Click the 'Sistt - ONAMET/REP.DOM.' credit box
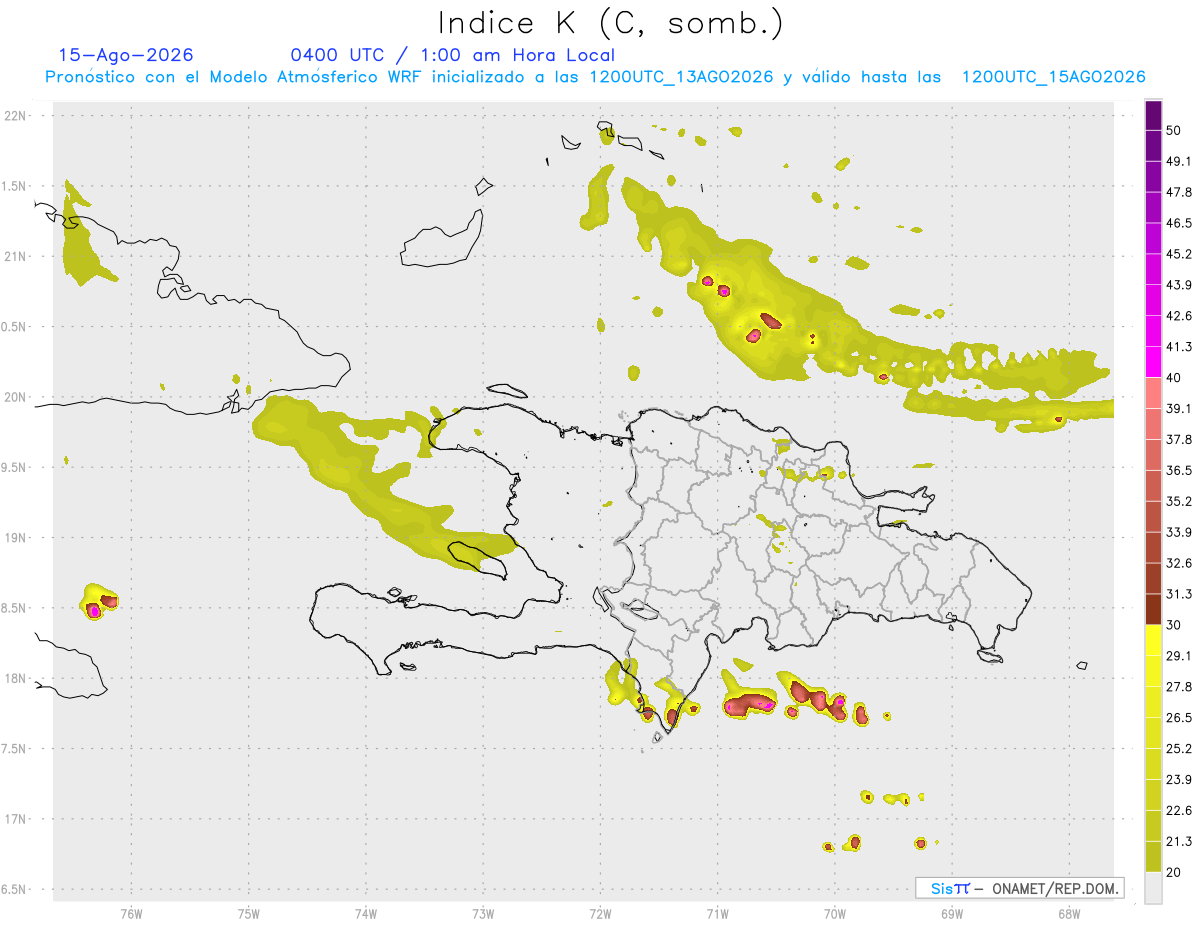The height and width of the screenshot is (927, 1200). pyautogui.click(x=1019, y=888)
